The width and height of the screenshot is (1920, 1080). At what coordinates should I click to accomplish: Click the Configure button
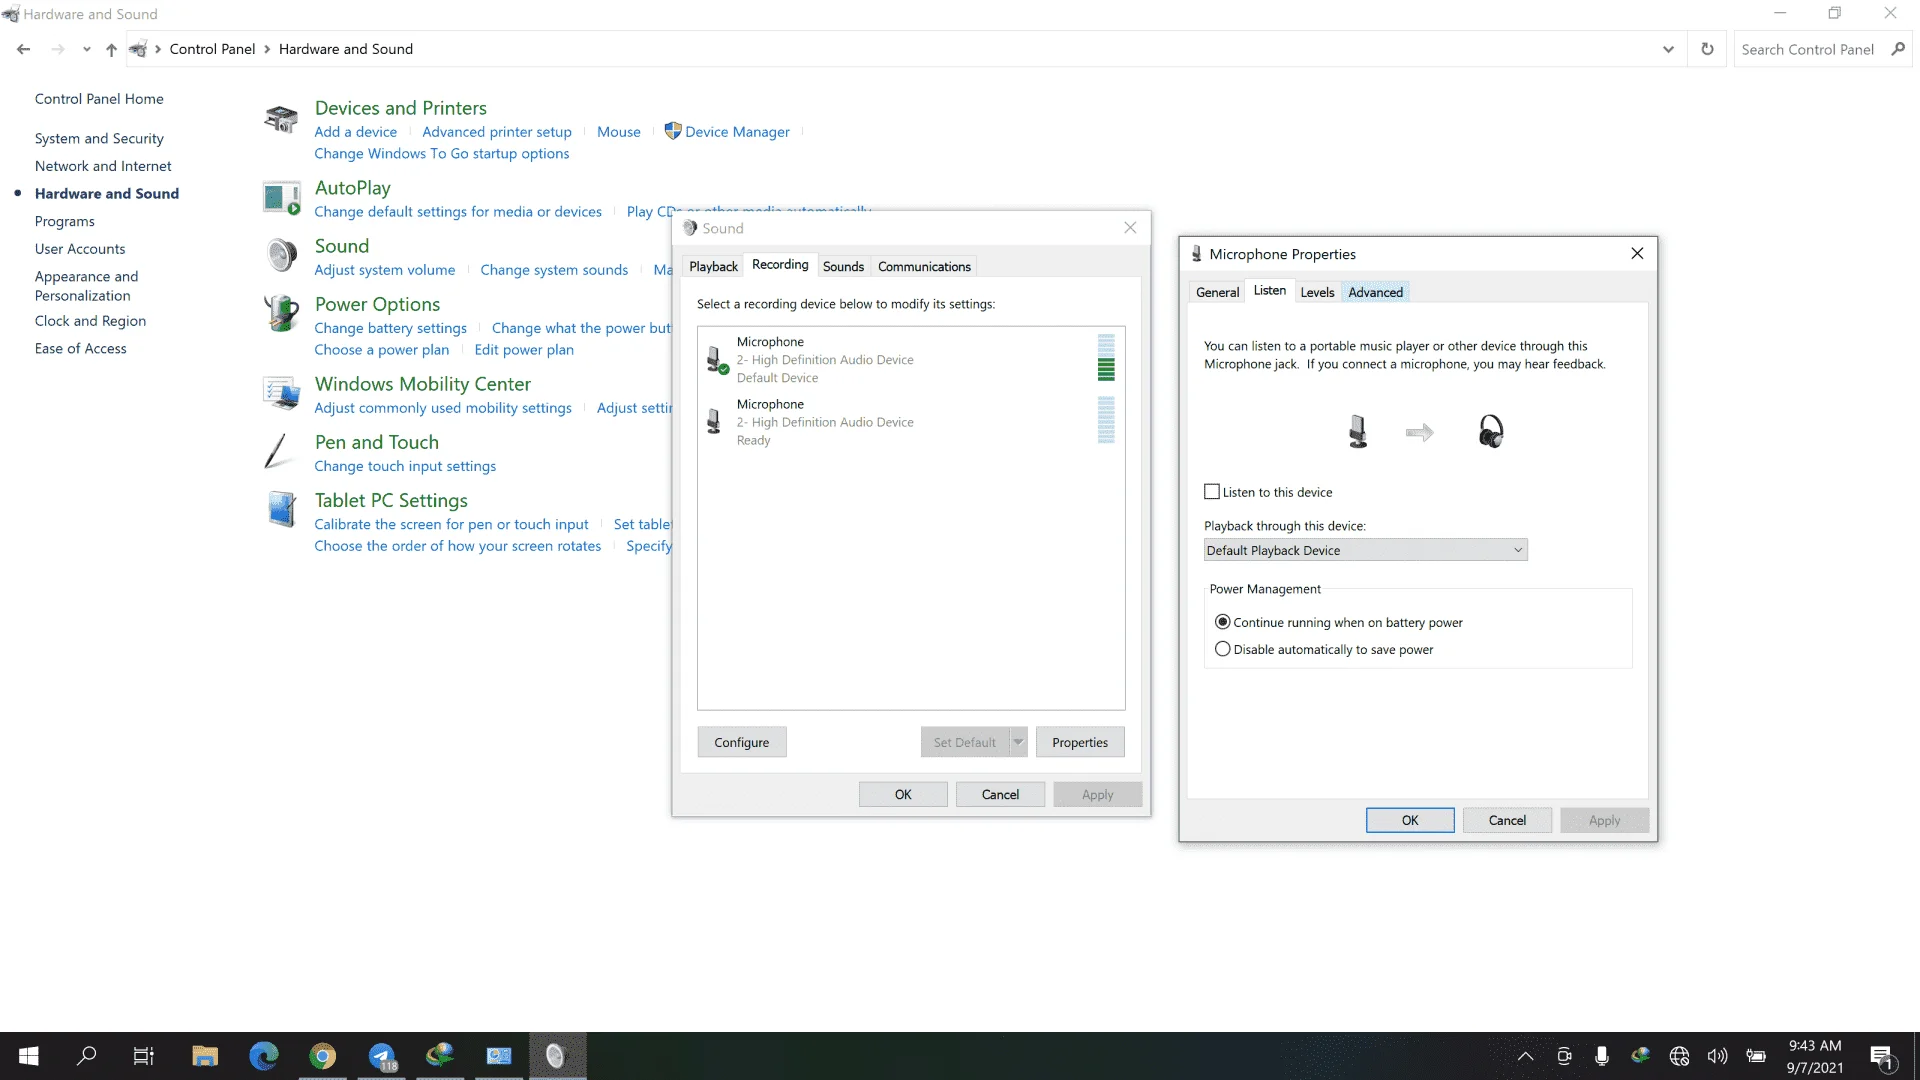[742, 742]
